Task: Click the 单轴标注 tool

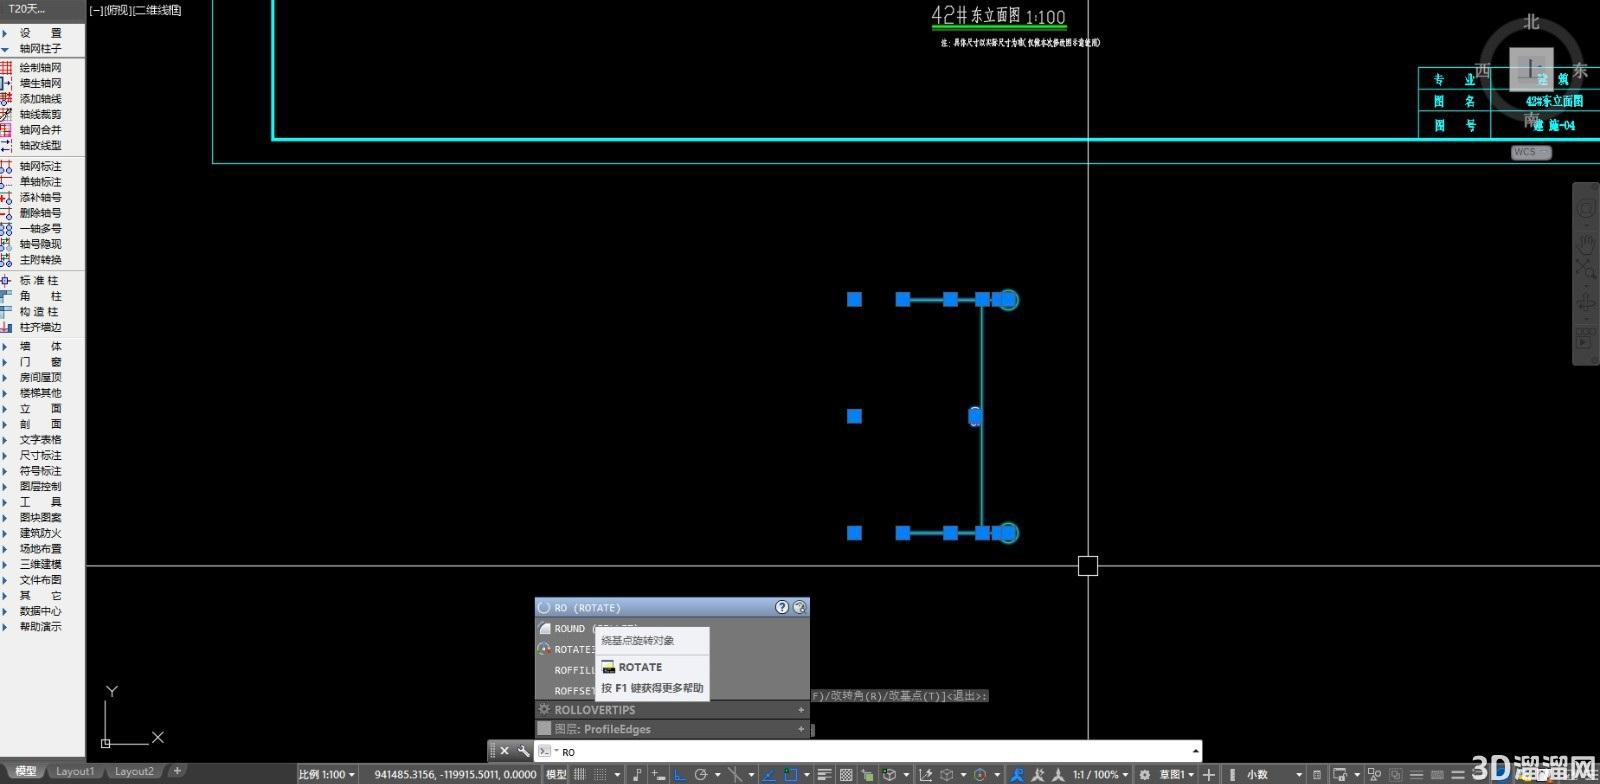Action: coord(40,182)
